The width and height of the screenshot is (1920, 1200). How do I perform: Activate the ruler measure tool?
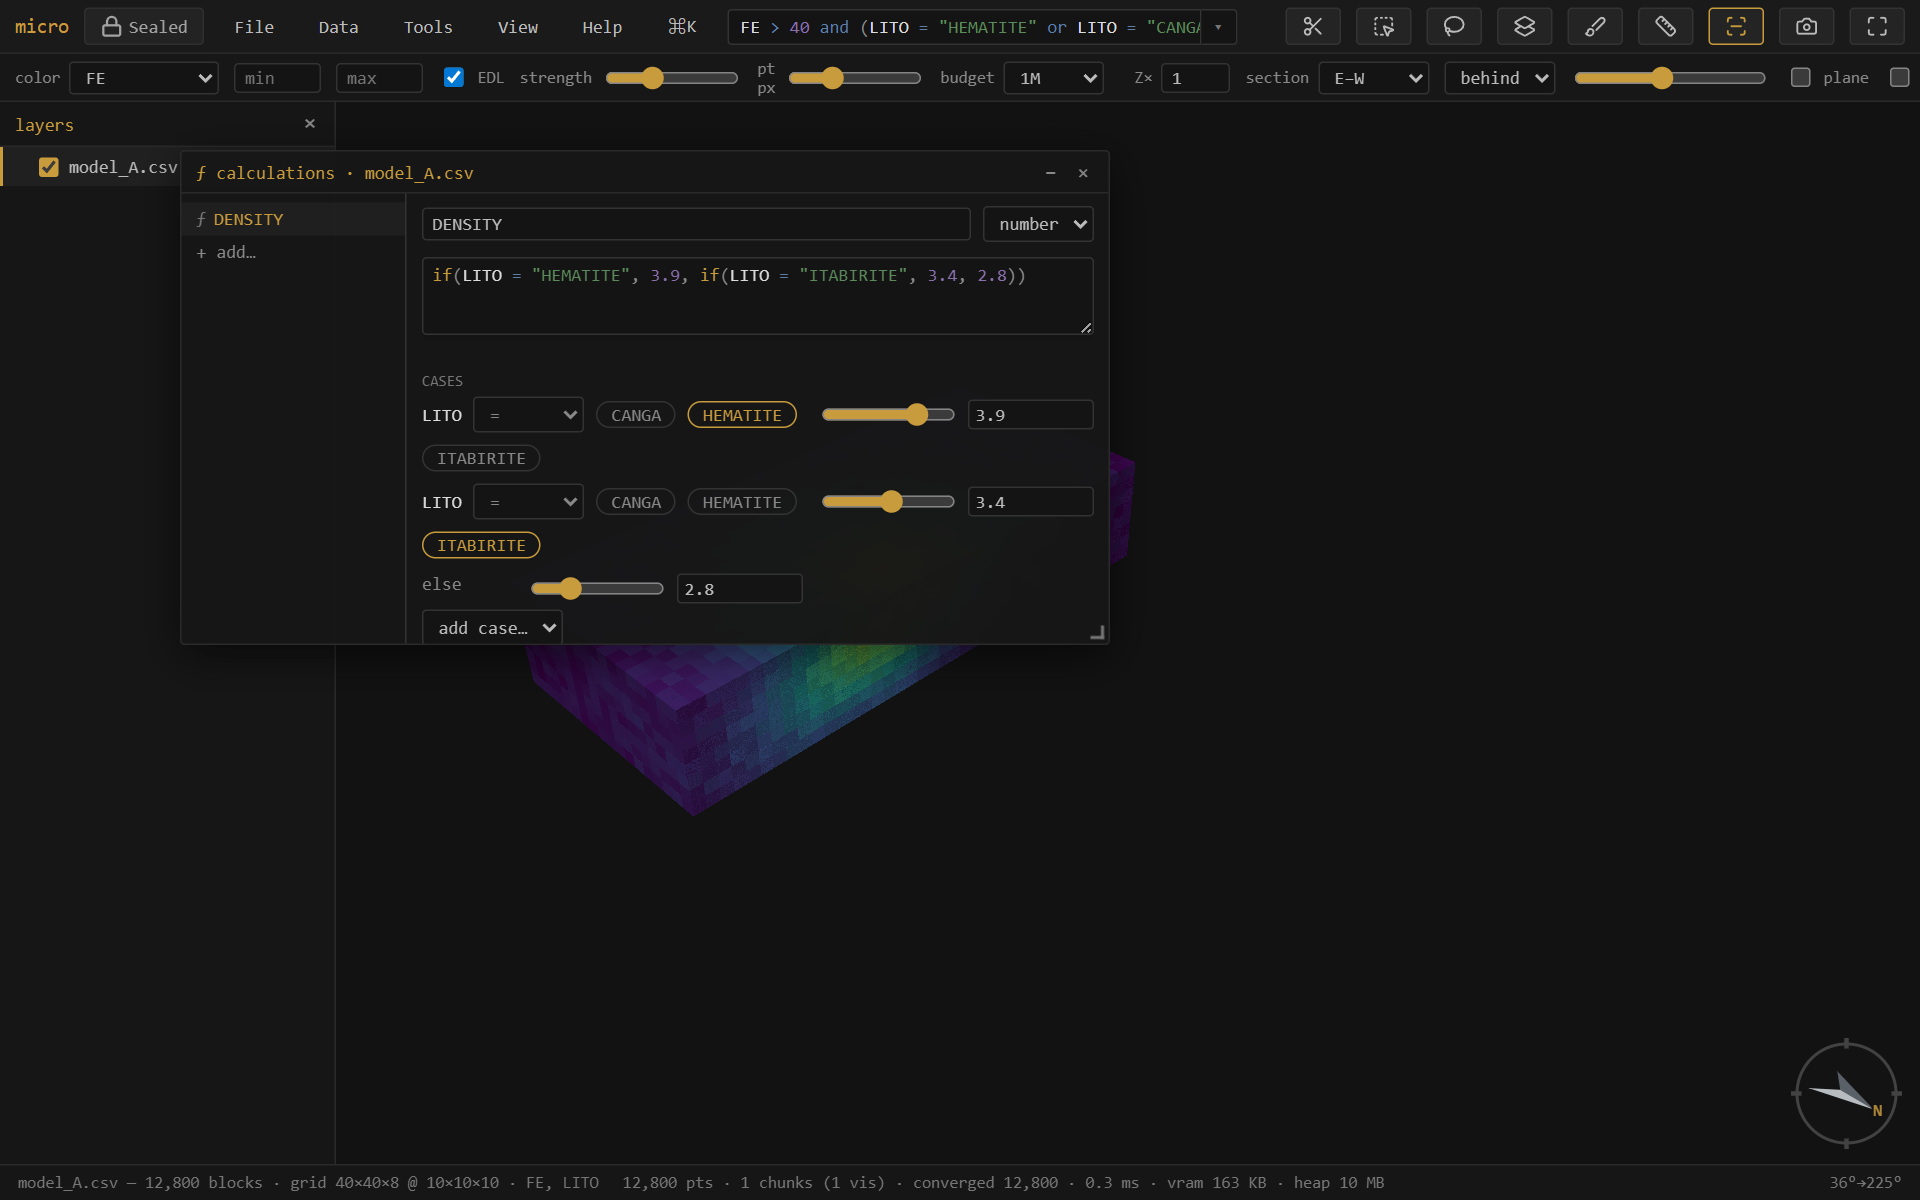coord(1665,27)
